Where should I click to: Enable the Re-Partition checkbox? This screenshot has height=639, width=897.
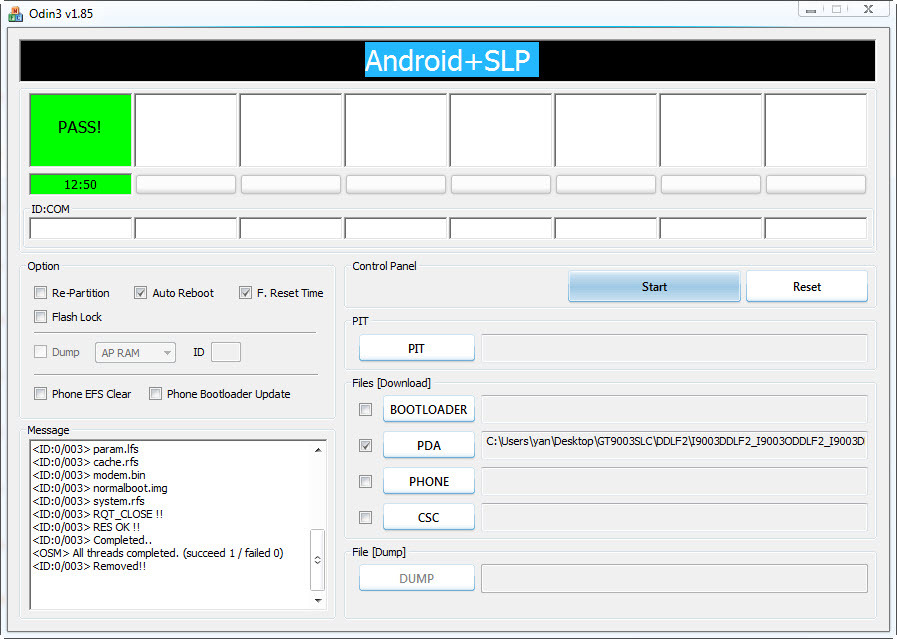tap(41, 293)
